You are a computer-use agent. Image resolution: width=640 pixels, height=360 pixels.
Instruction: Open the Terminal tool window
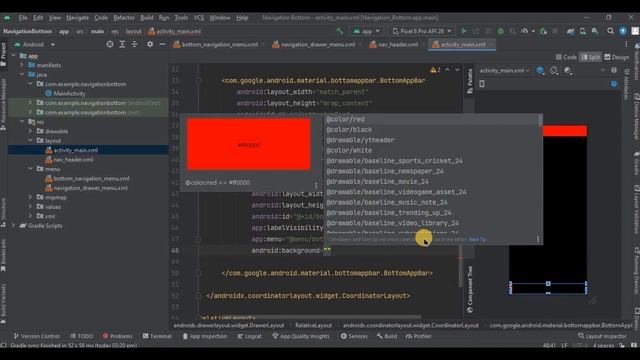point(157,336)
